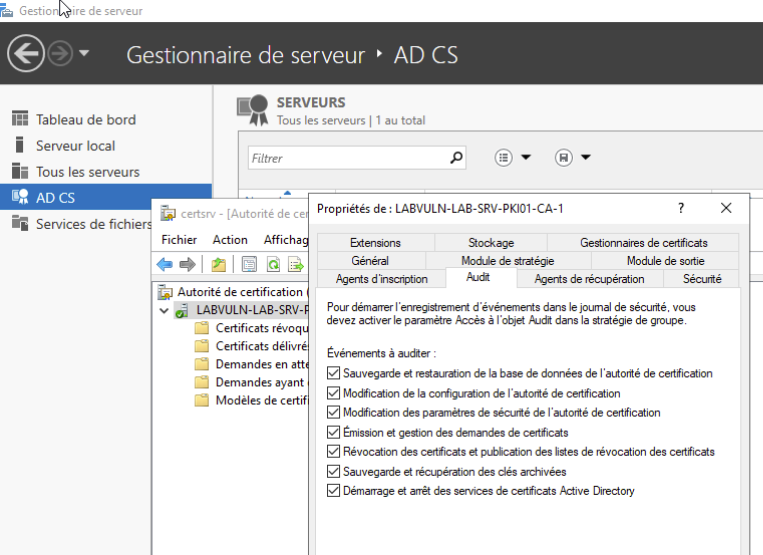The height and width of the screenshot is (555, 763).
Task: Open the list options dropdown arrow
Action: pos(526,157)
